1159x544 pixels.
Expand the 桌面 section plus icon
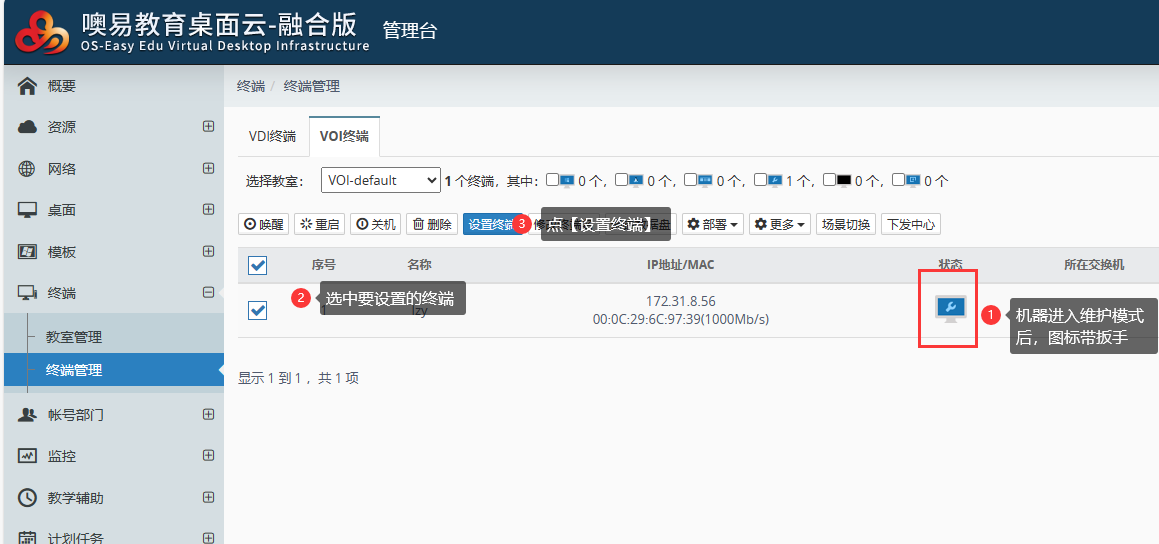(208, 210)
